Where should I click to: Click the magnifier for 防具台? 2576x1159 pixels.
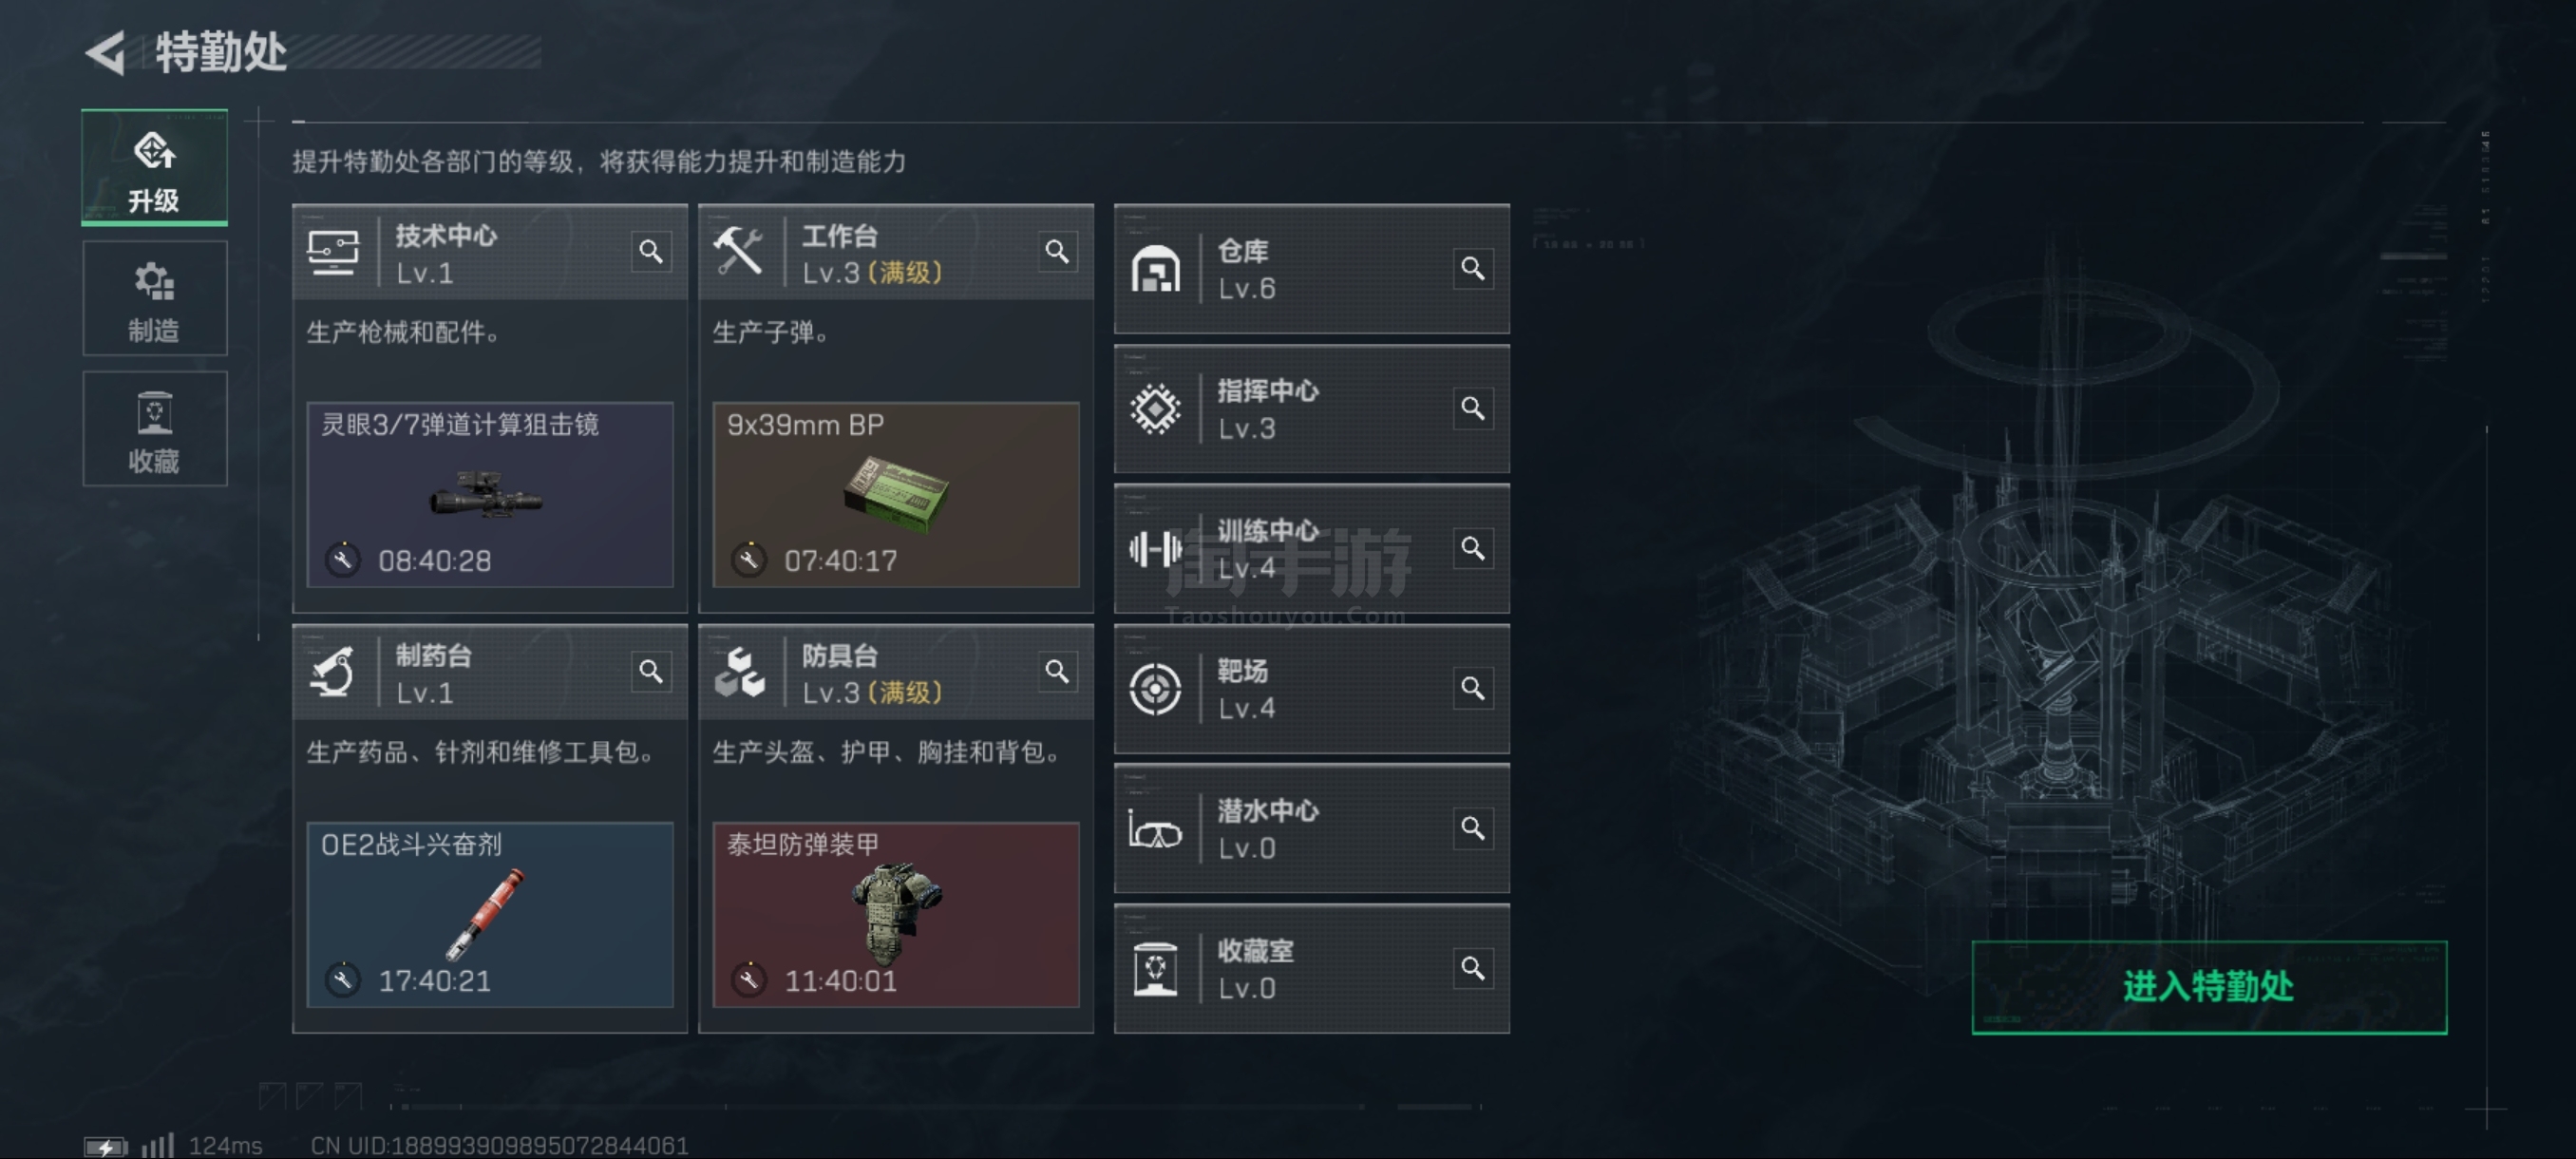pos(1057,672)
